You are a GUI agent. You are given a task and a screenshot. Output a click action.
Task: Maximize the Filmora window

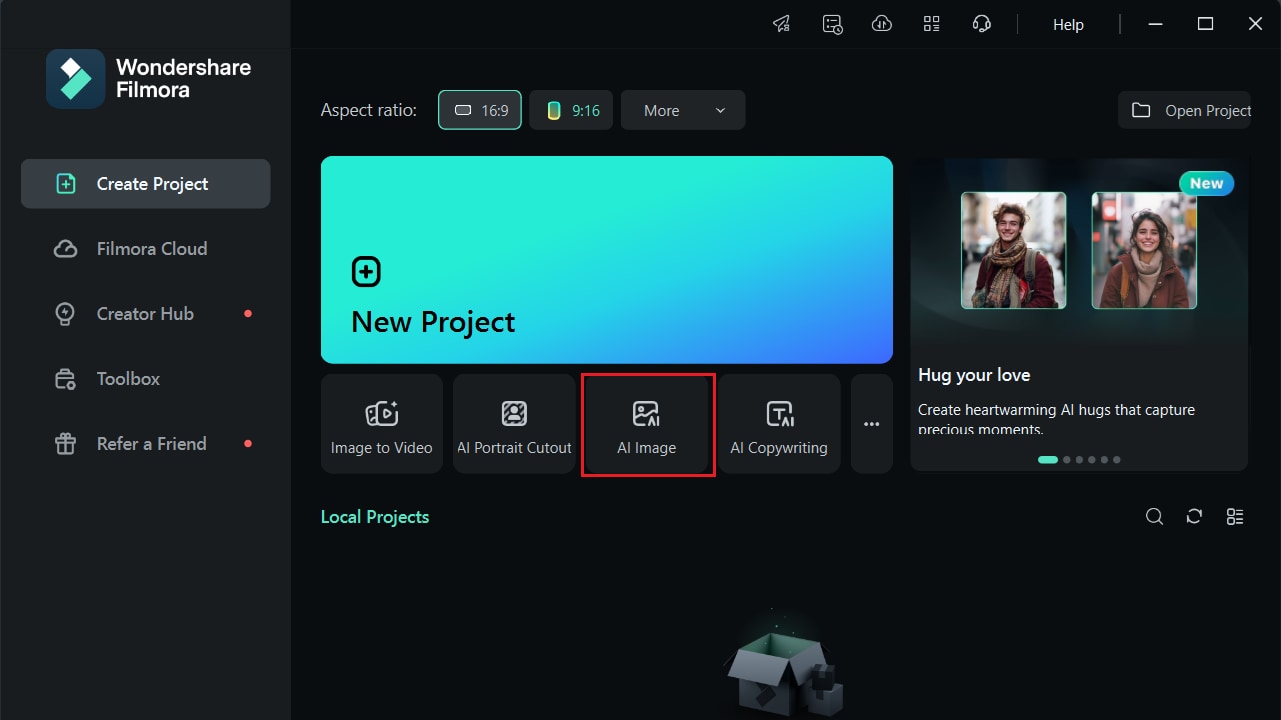tap(1206, 24)
